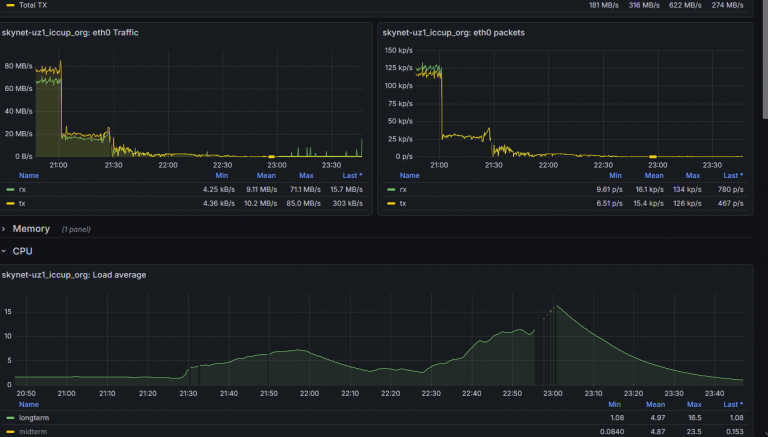Open eth0 Traffic panel title menu
Image resolution: width=768 pixels, height=437 pixels.
pyautogui.click(x=70, y=32)
